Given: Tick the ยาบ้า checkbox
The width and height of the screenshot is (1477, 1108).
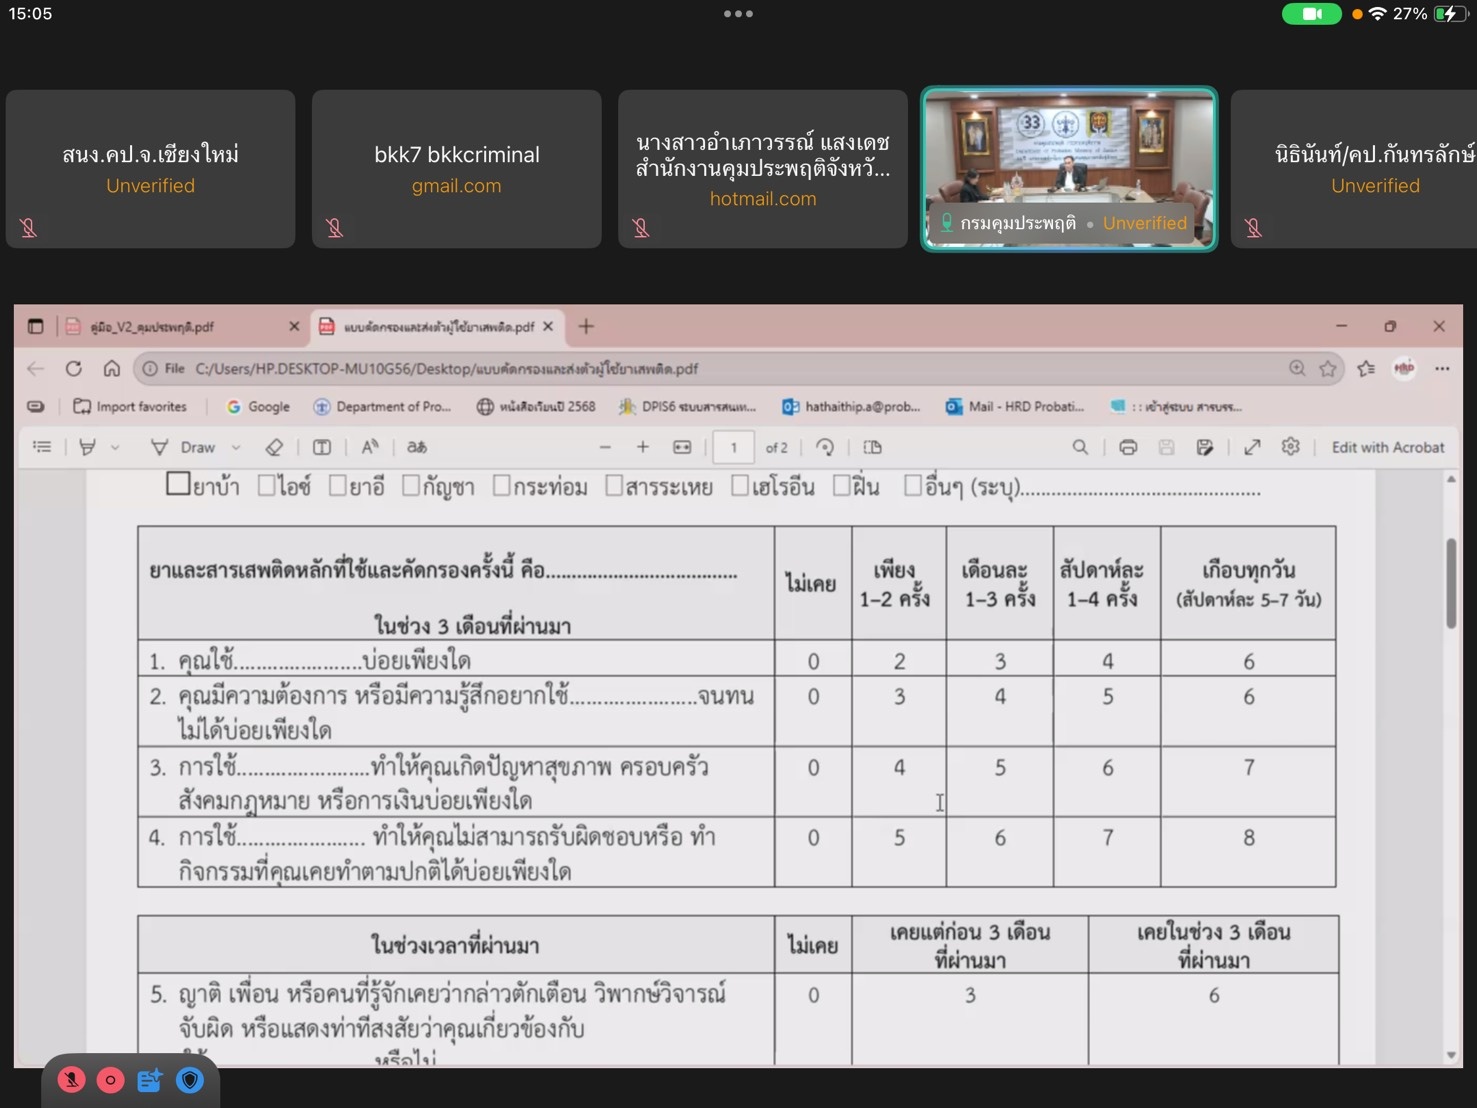Looking at the screenshot, I should click(178, 485).
